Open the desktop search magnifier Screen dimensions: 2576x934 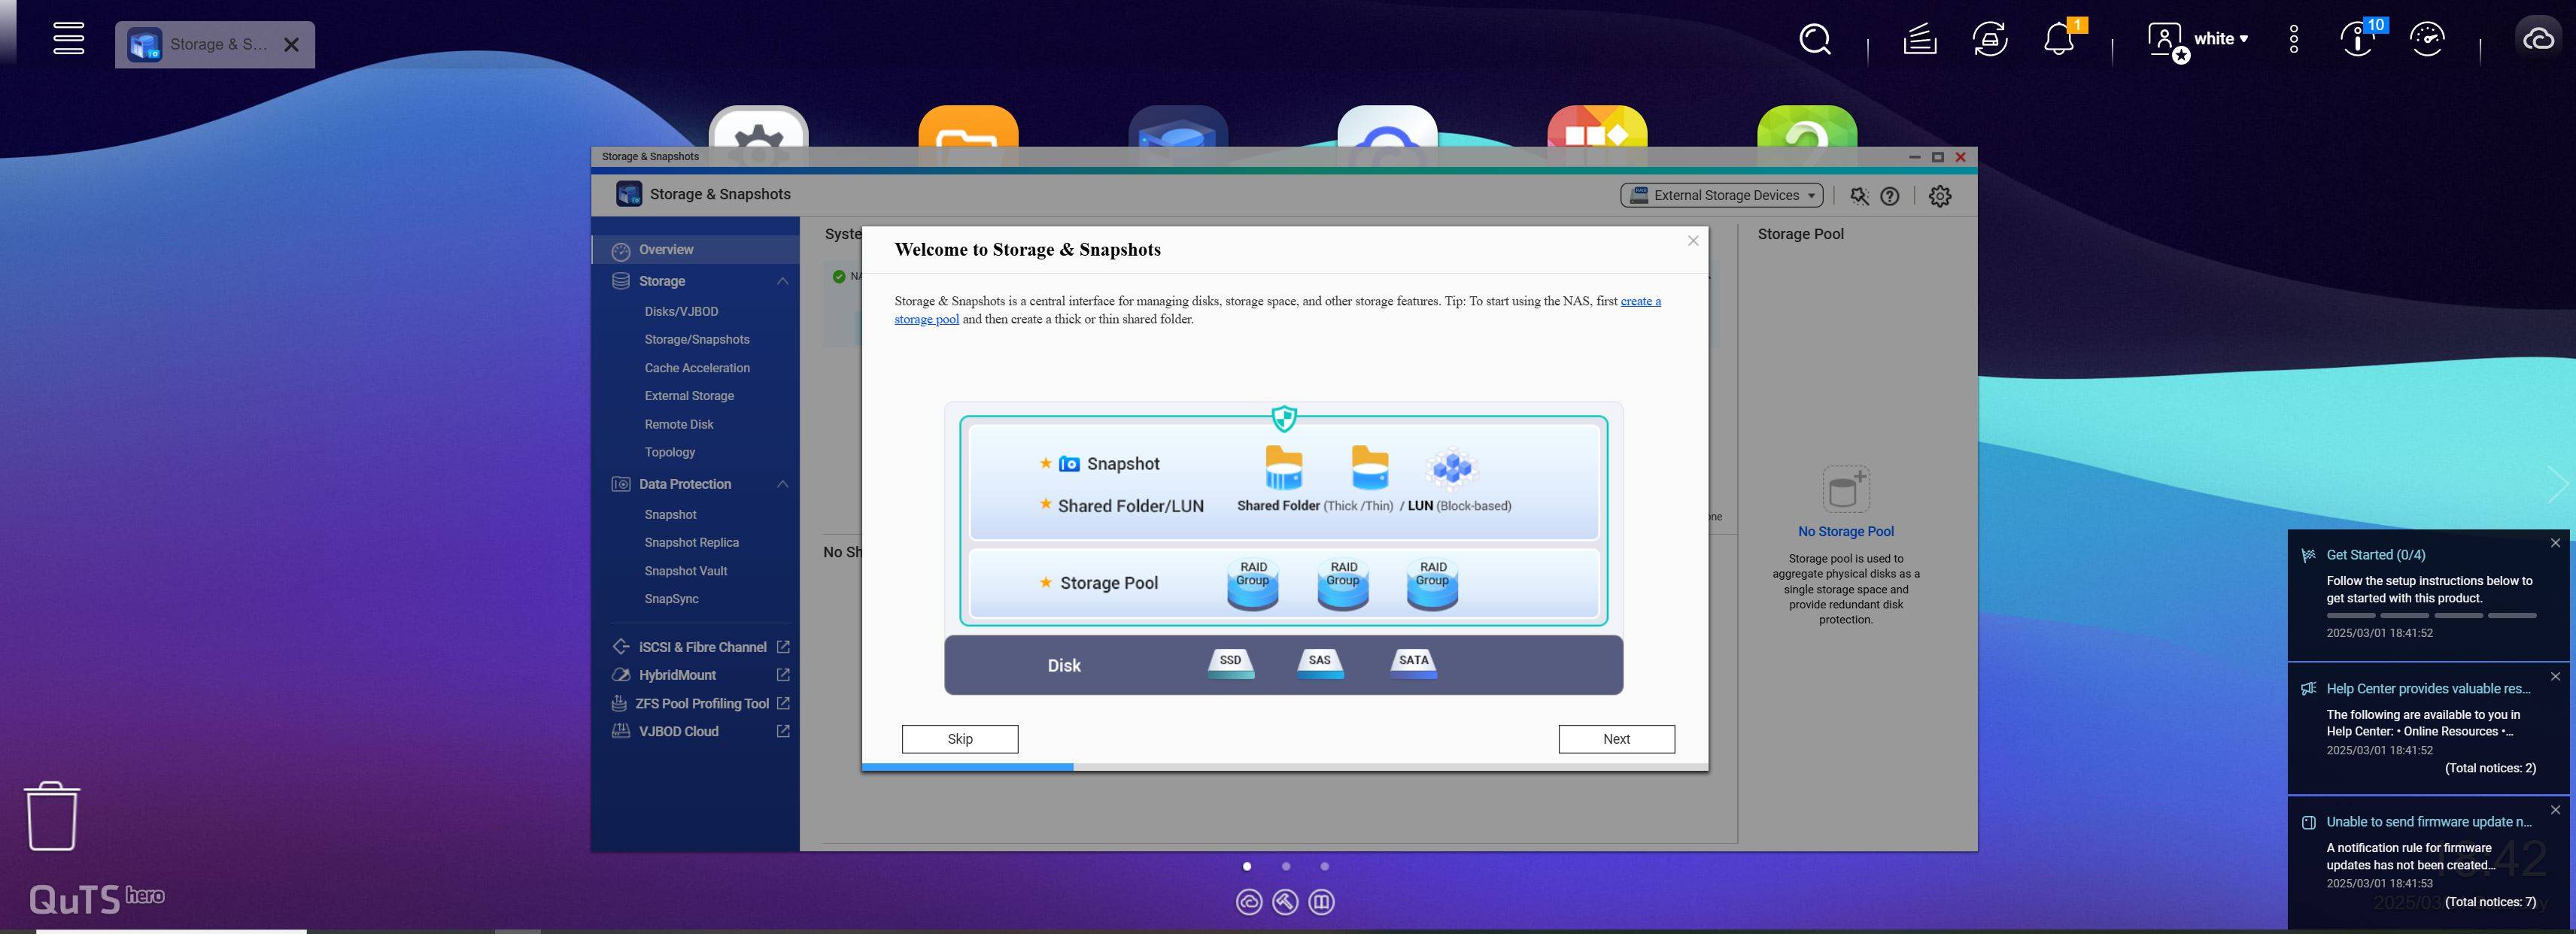(1815, 40)
